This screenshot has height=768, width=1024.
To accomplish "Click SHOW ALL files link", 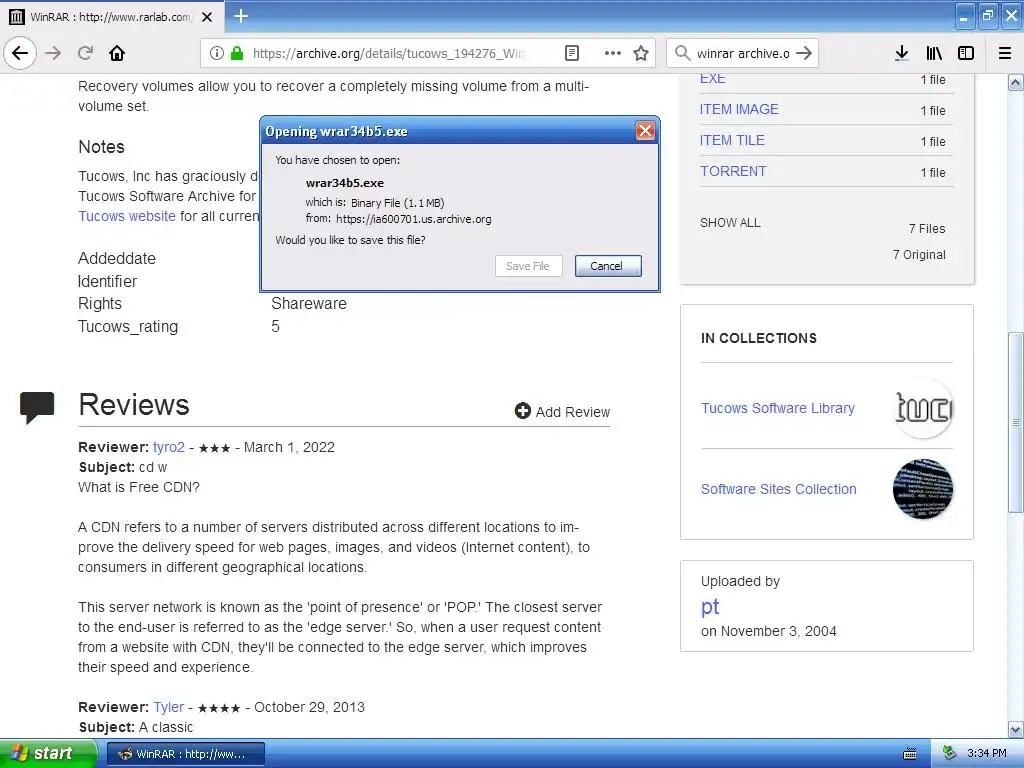I will pos(730,223).
